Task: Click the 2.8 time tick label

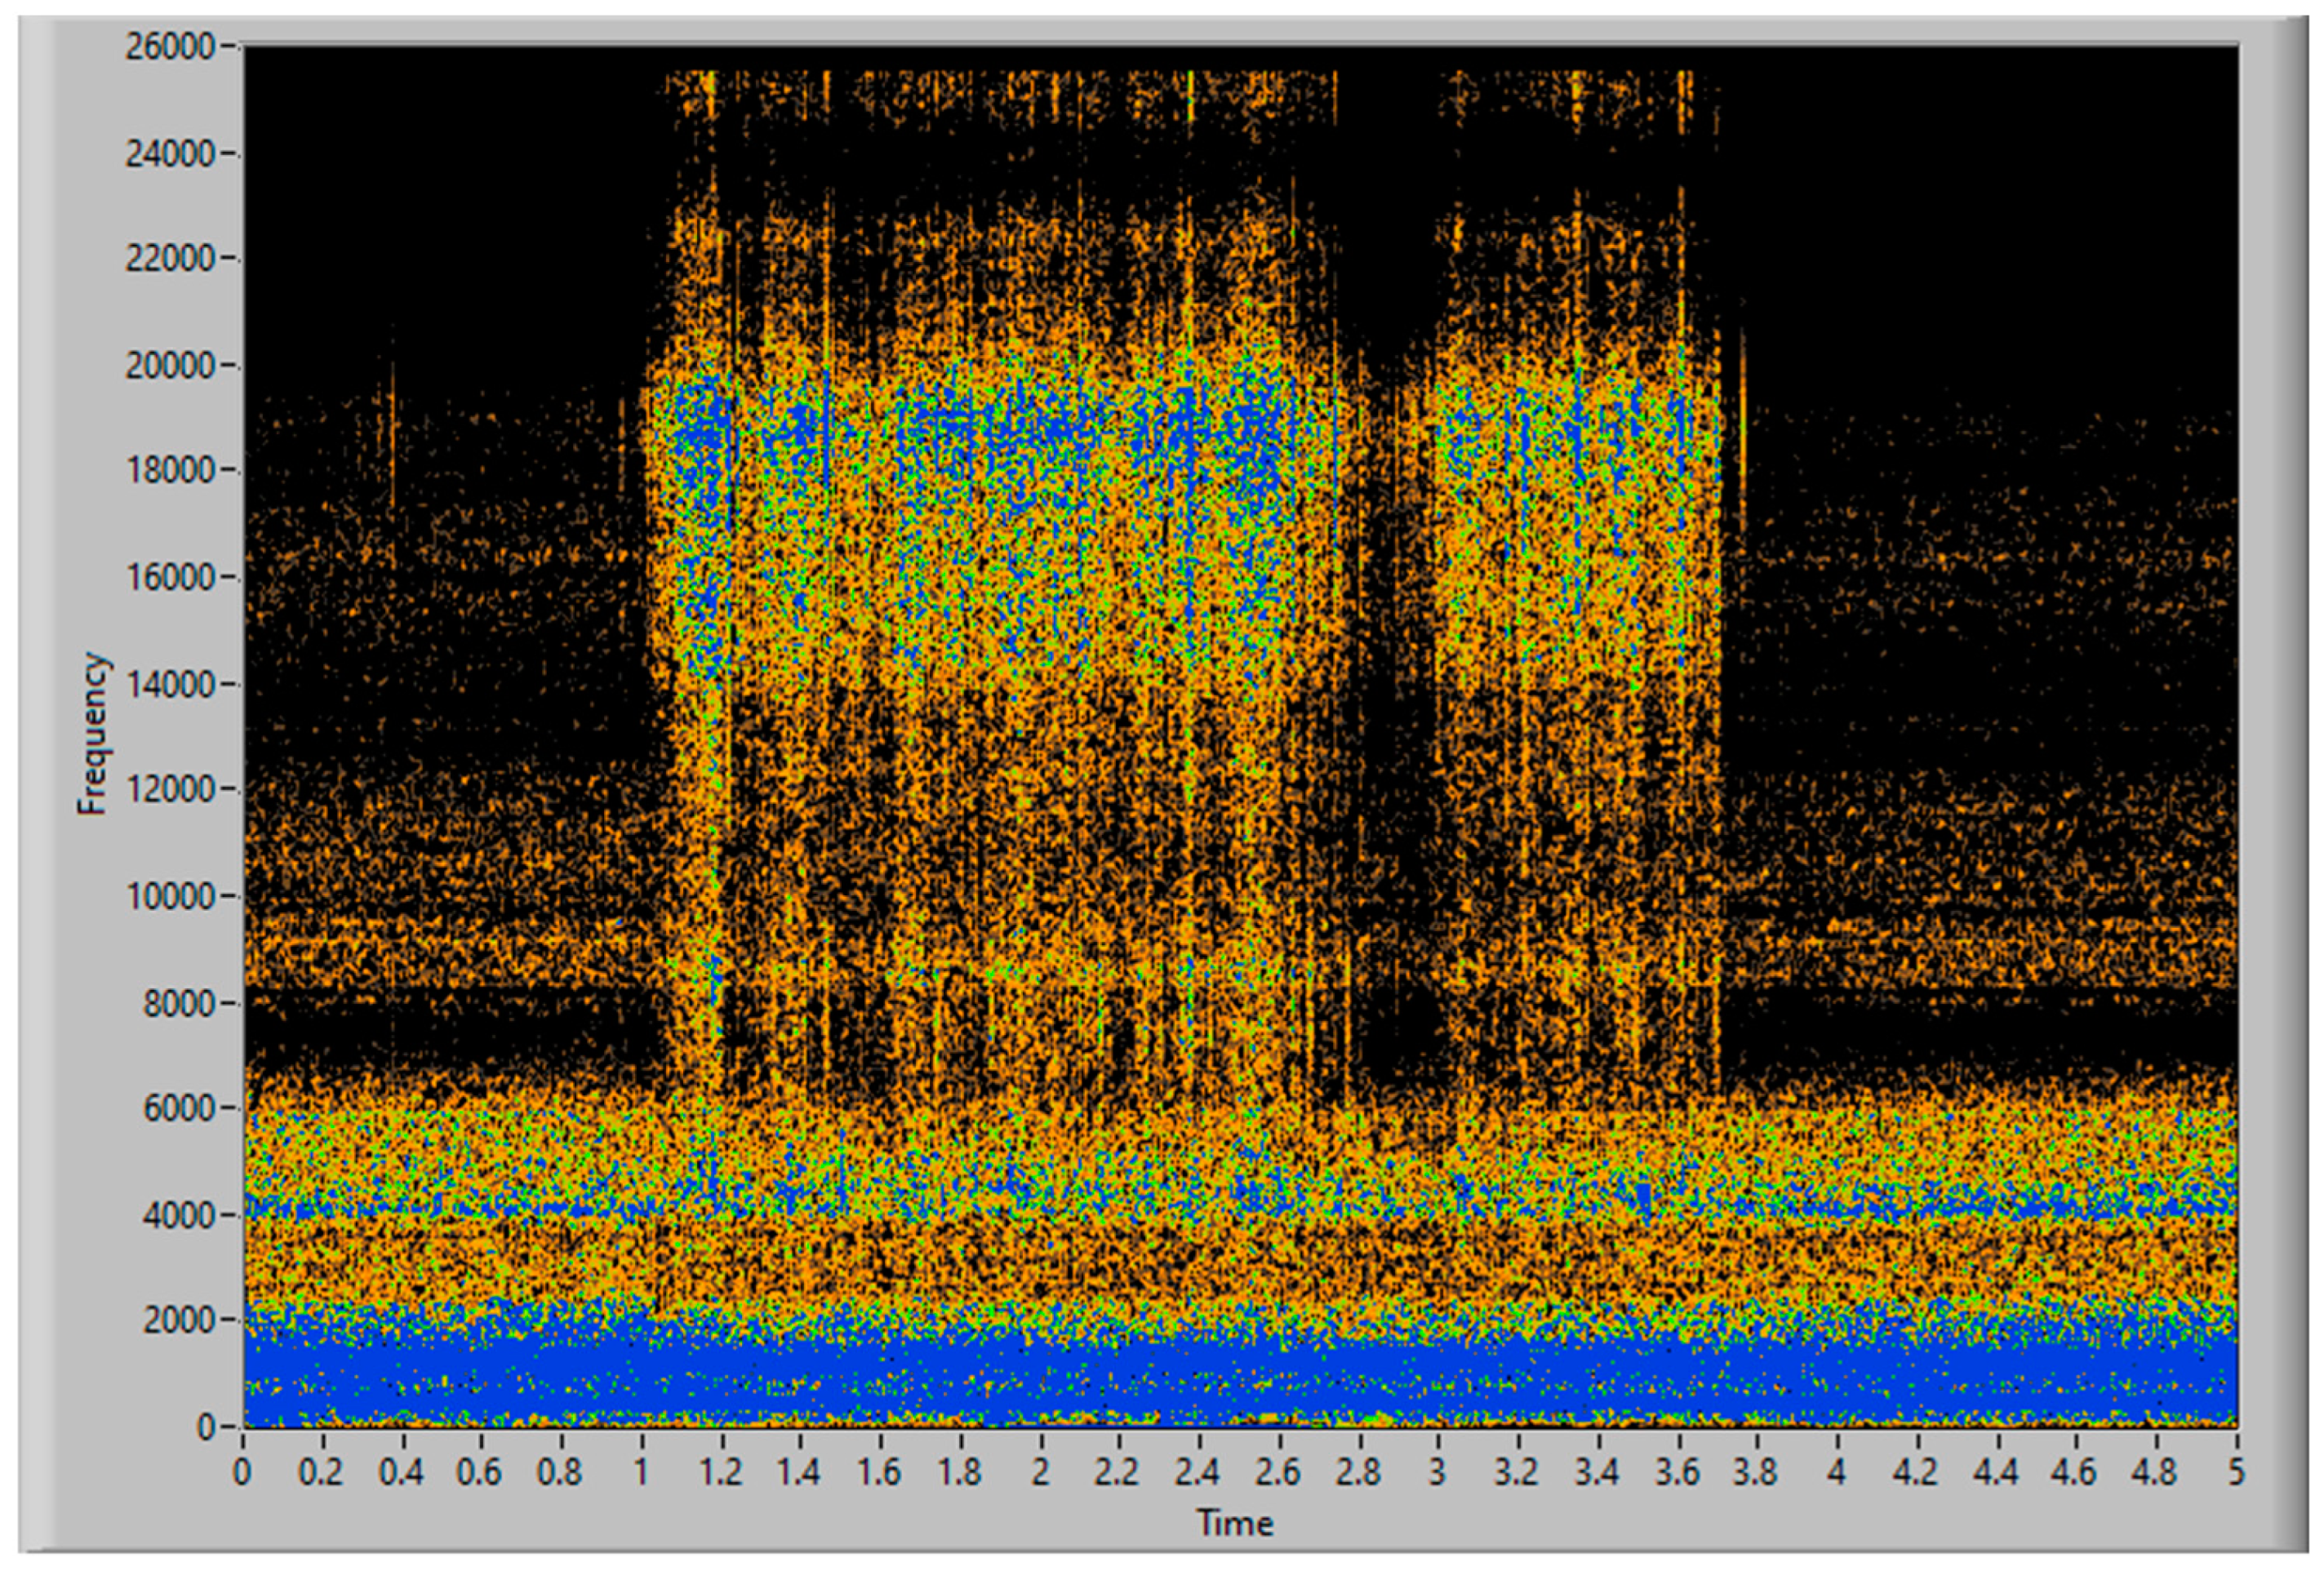Action: pos(1357,1473)
